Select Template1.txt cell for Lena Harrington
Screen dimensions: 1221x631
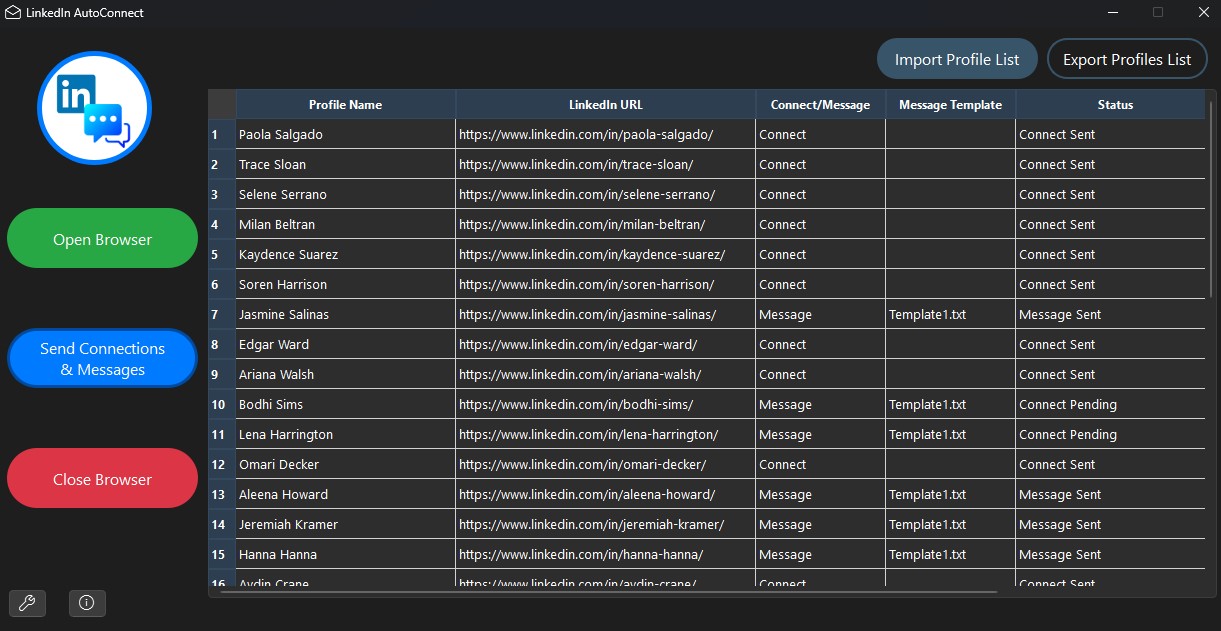[950, 435]
